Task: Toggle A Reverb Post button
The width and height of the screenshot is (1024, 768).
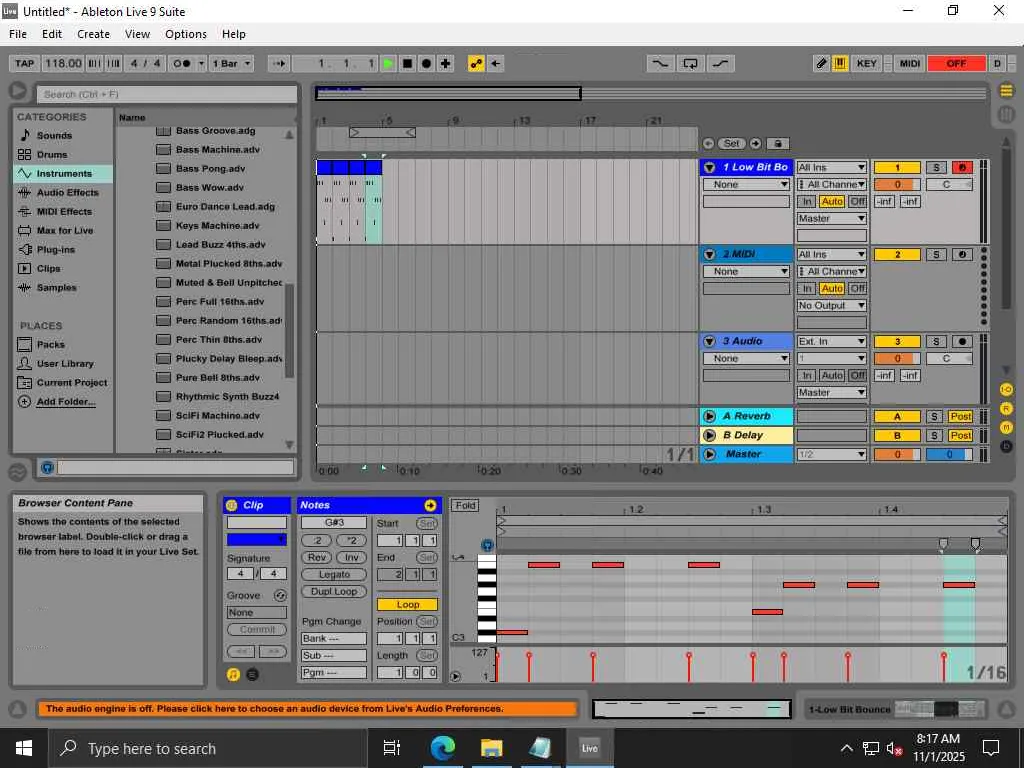Action: pos(960,416)
